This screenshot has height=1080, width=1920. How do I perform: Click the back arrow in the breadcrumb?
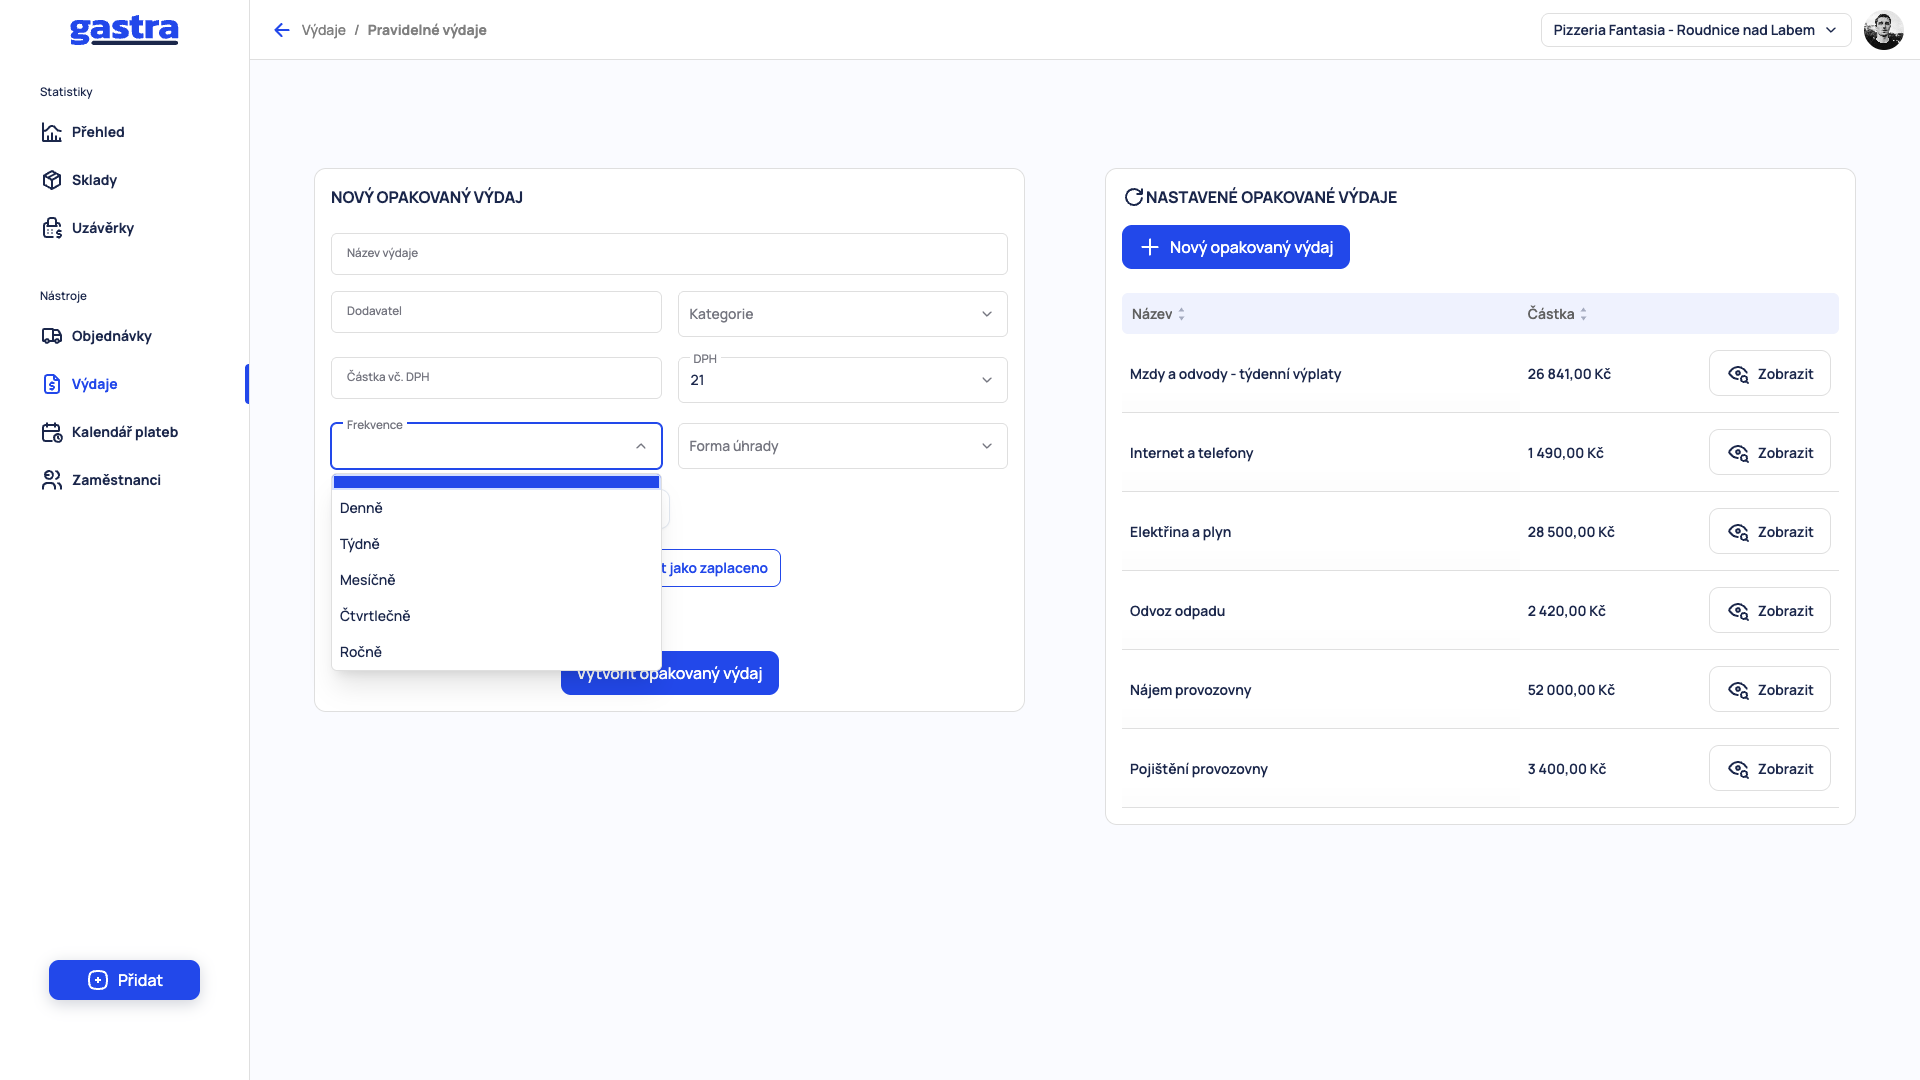[x=282, y=30]
